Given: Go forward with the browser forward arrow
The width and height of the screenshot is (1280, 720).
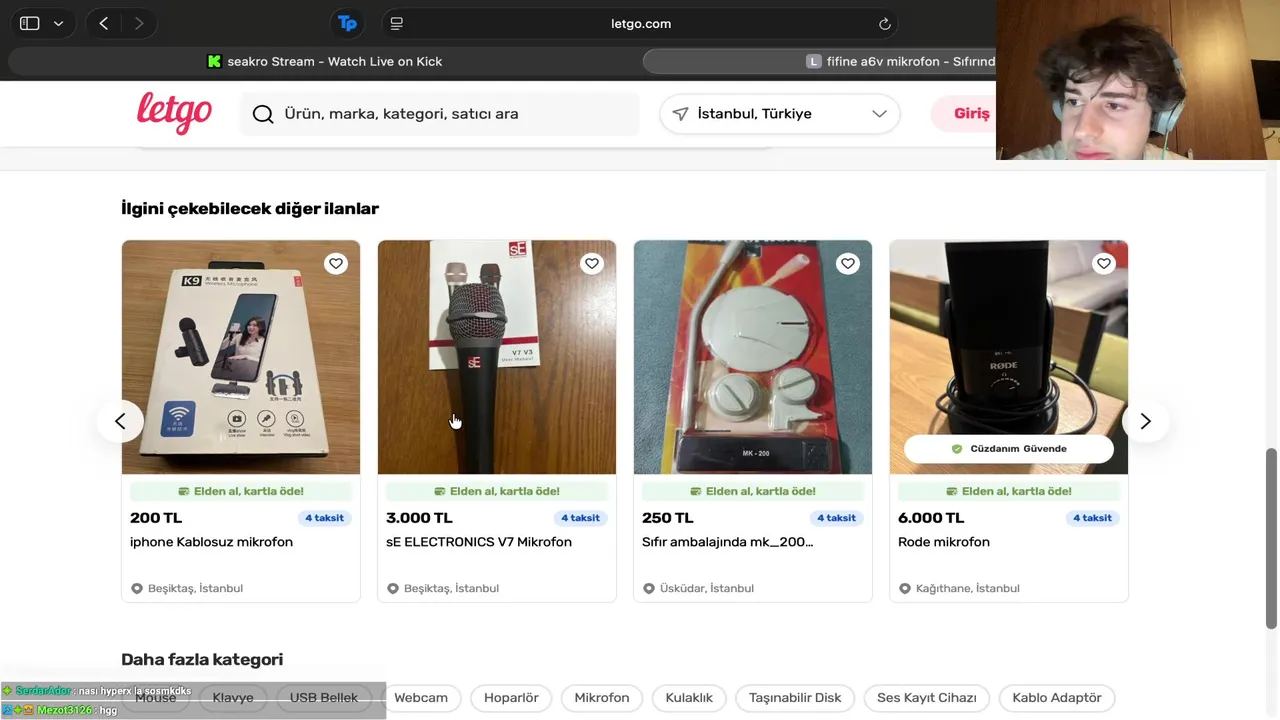Looking at the screenshot, I should pyautogui.click(x=138, y=23).
